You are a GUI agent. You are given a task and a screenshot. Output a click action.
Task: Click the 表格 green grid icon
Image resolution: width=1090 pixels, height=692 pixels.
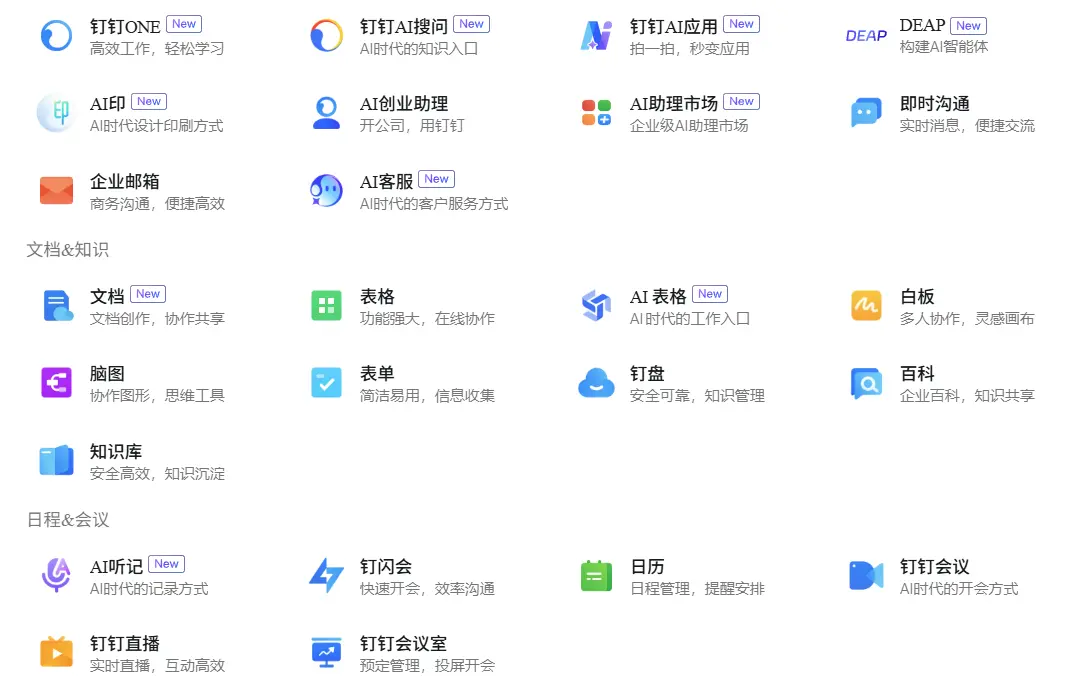coord(326,305)
